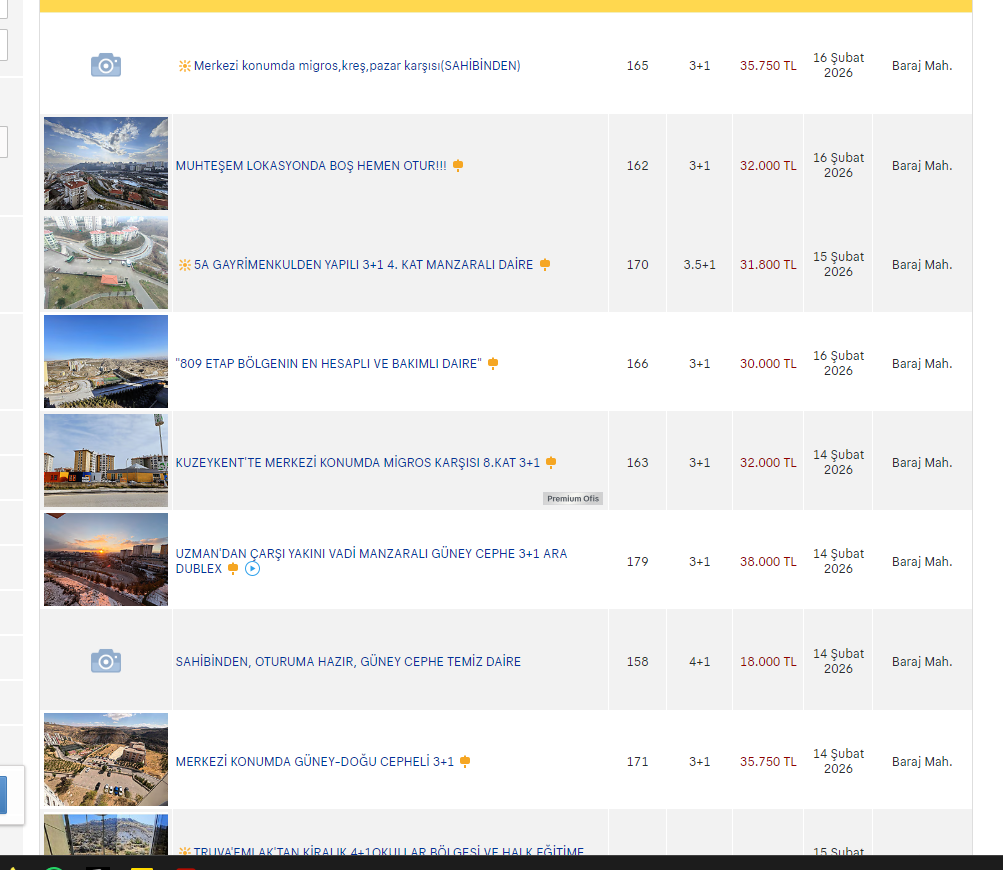Click price 31.800 TL
Viewport: 1003px width, 870px height.
click(x=768, y=265)
